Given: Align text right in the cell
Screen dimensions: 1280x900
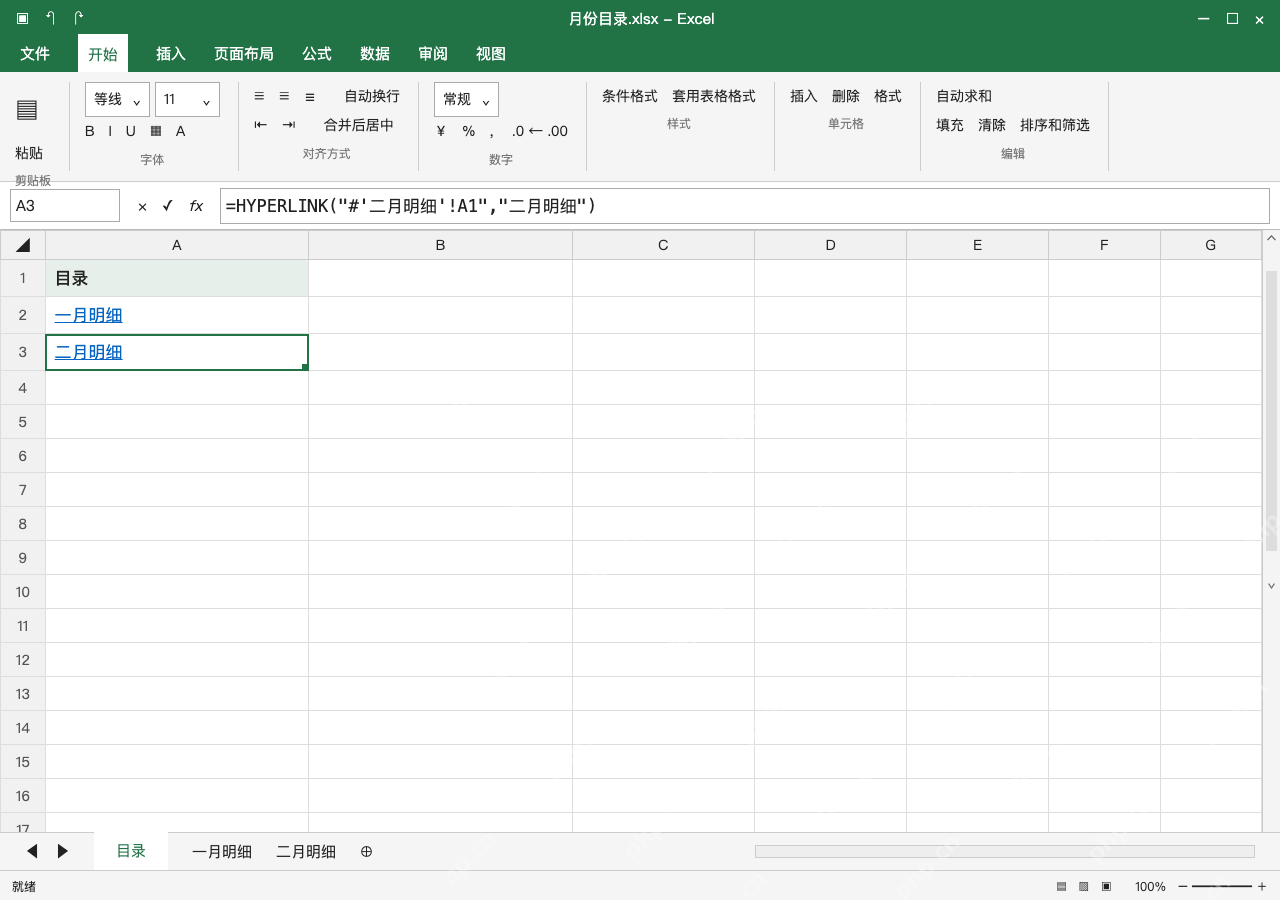Looking at the screenshot, I should pyautogui.click(x=310, y=96).
